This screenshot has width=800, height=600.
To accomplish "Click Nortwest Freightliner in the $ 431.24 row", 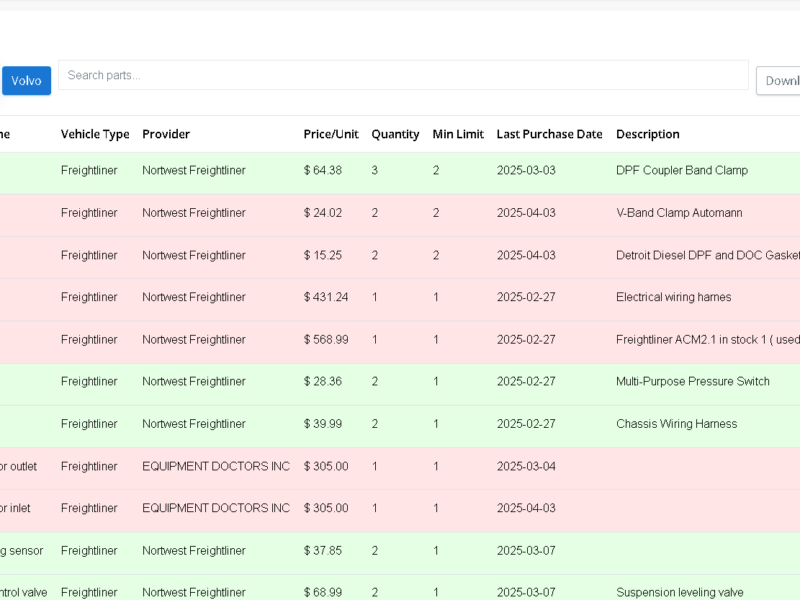I will tap(194, 297).
